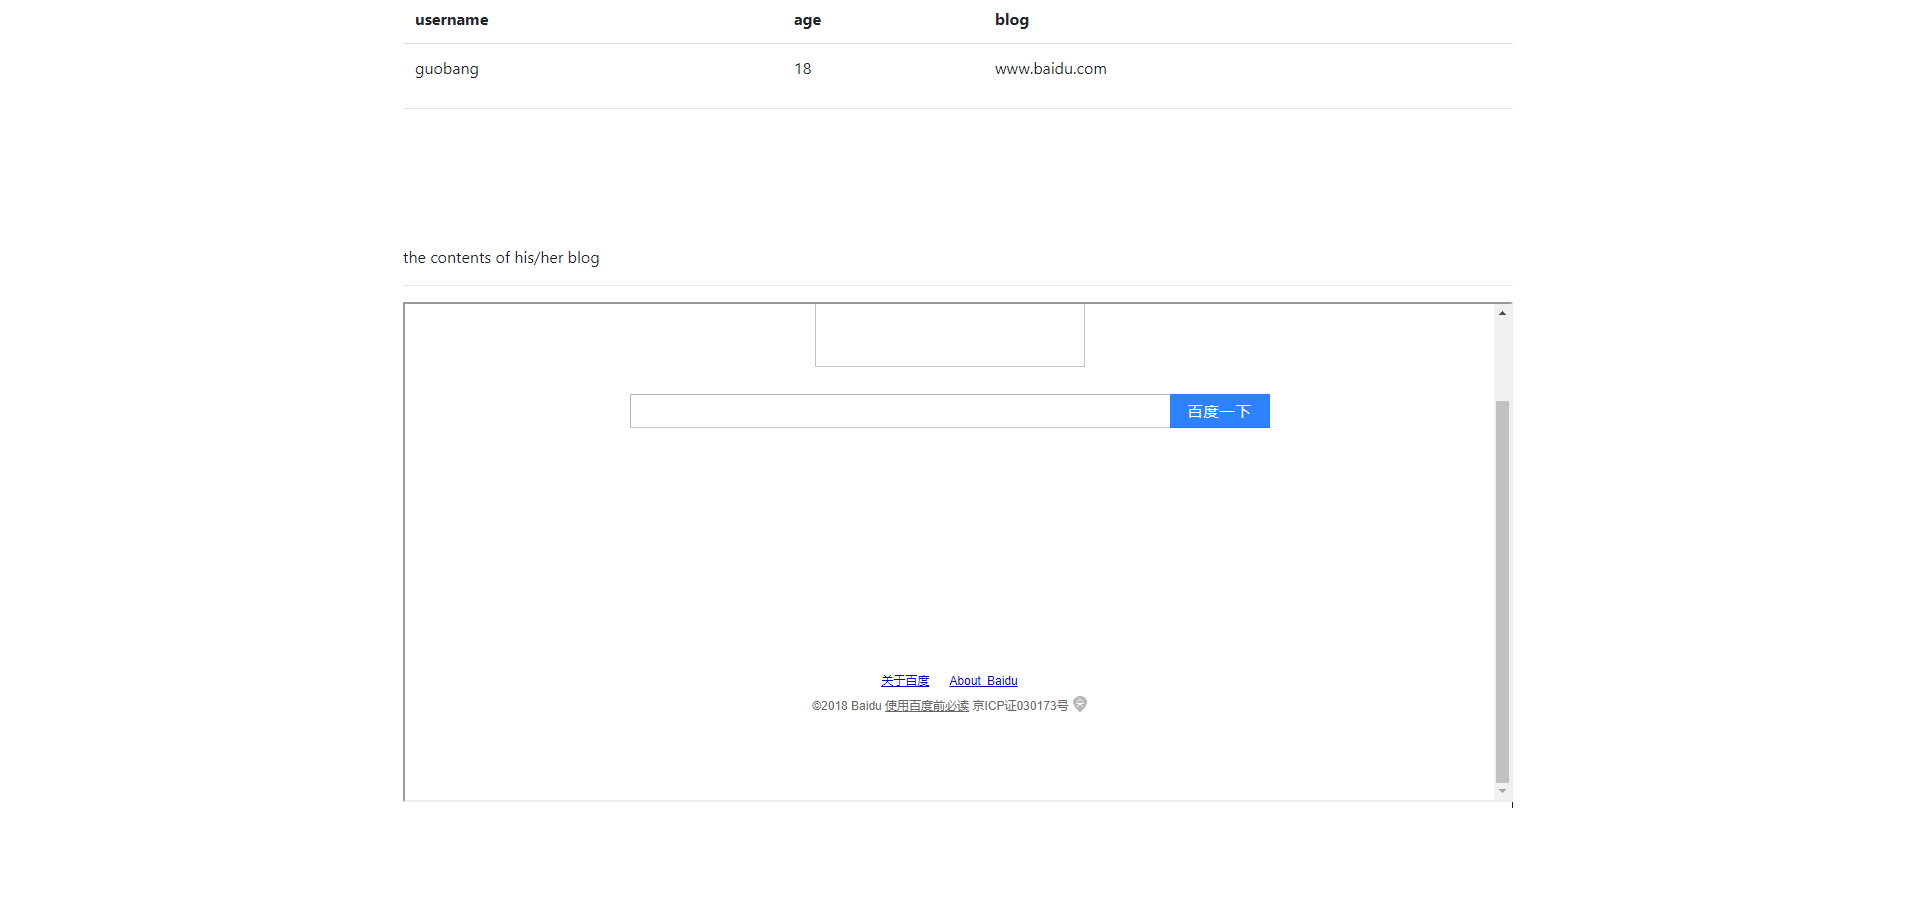1907x910 pixels.
Task: Click the 'username' column header
Action: [452, 20]
